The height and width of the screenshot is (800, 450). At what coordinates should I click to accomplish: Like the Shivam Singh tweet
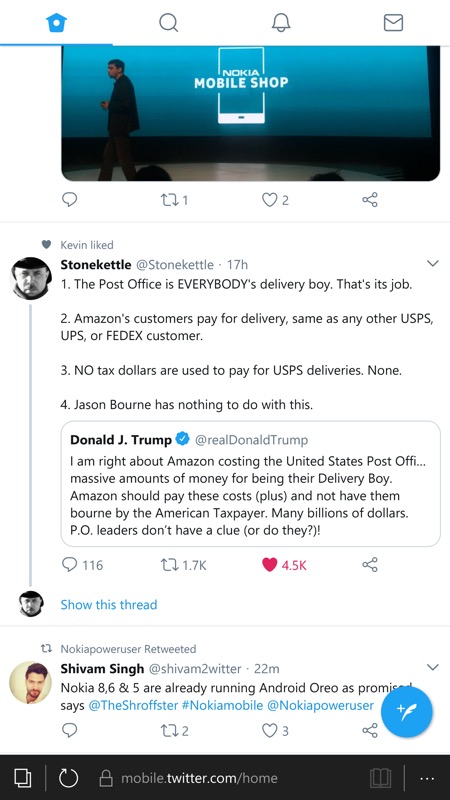point(276,731)
